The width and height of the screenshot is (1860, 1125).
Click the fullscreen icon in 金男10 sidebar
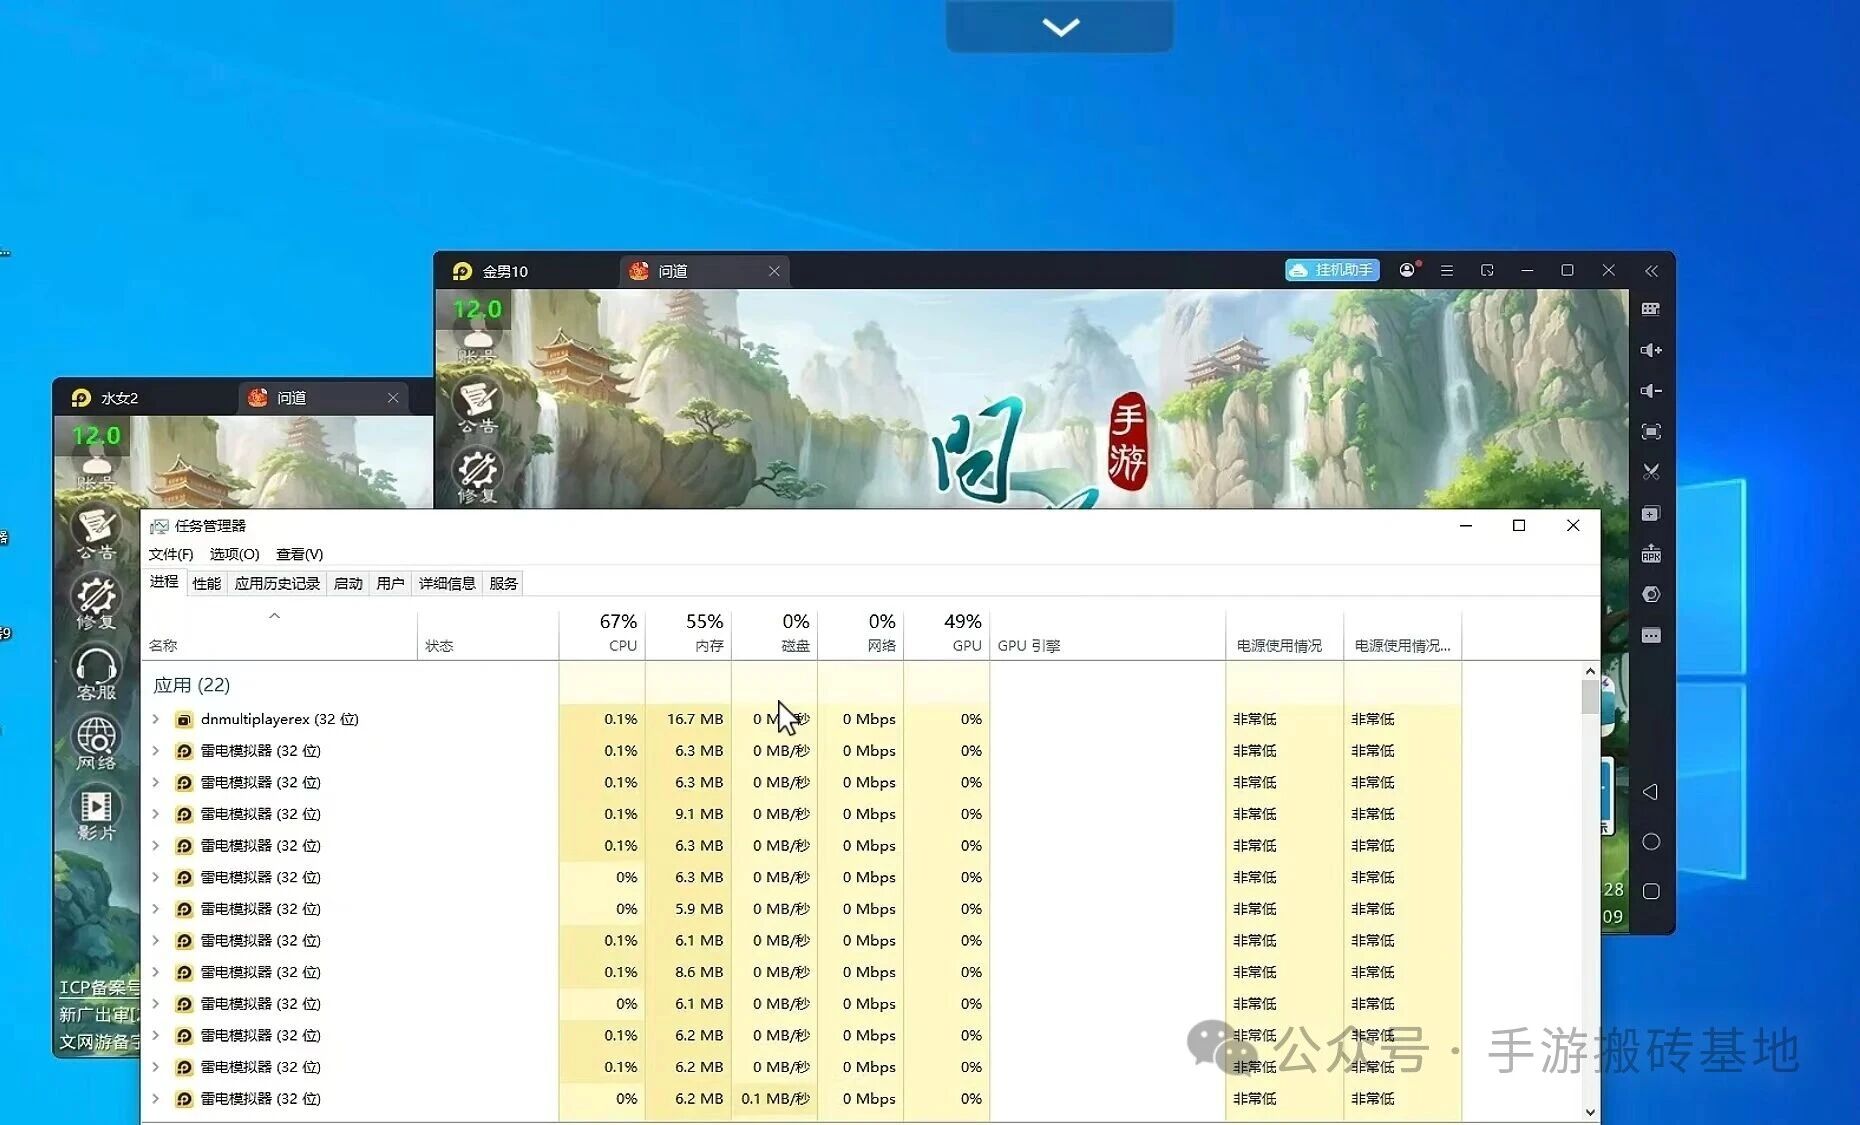[1651, 432]
